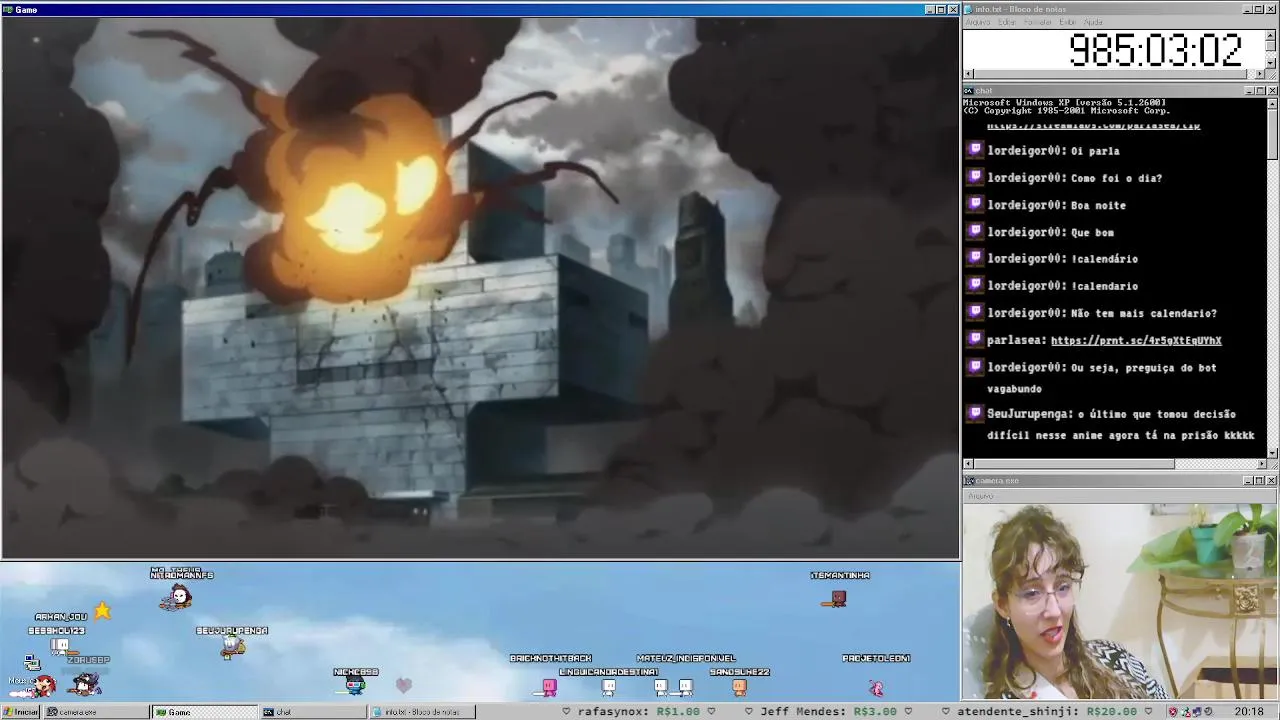
Task: Click the streamlabs tip link in chat
Action: (1093, 126)
